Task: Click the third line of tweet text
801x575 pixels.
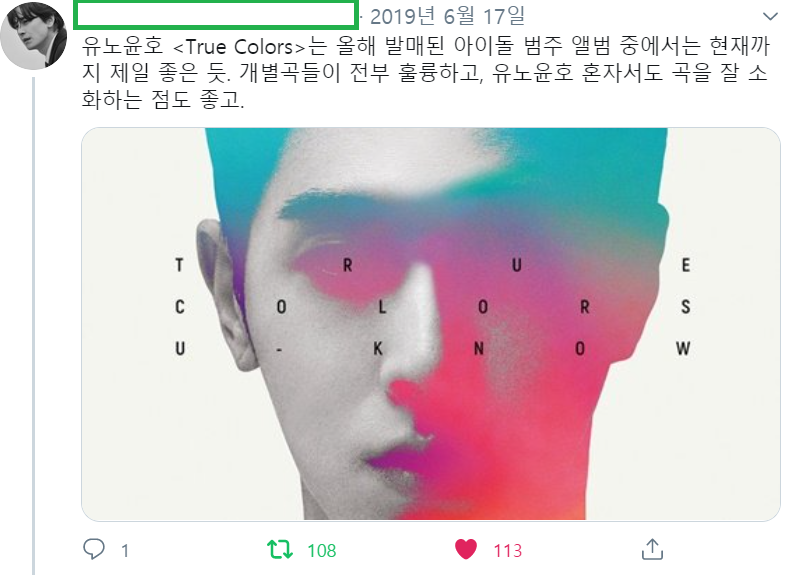Action: (163, 99)
